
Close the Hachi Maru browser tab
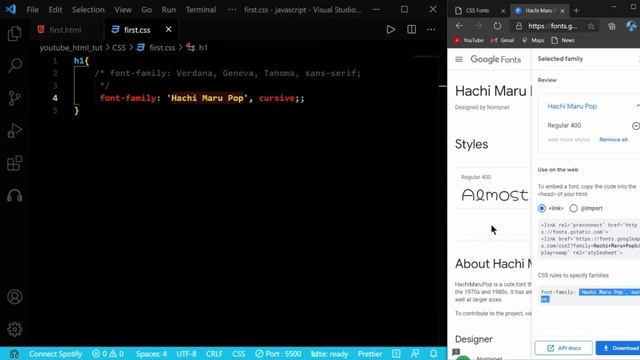click(562, 11)
